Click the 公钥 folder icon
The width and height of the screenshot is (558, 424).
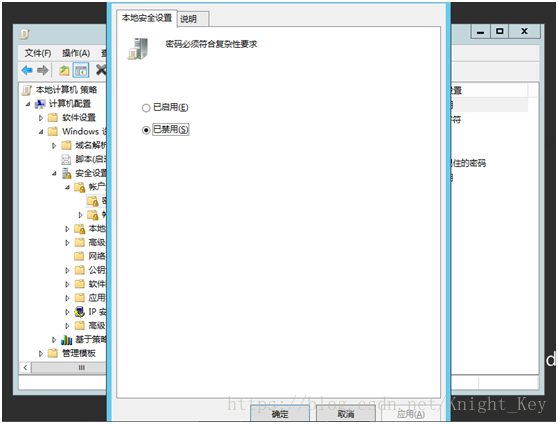pyautogui.click(x=79, y=270)
